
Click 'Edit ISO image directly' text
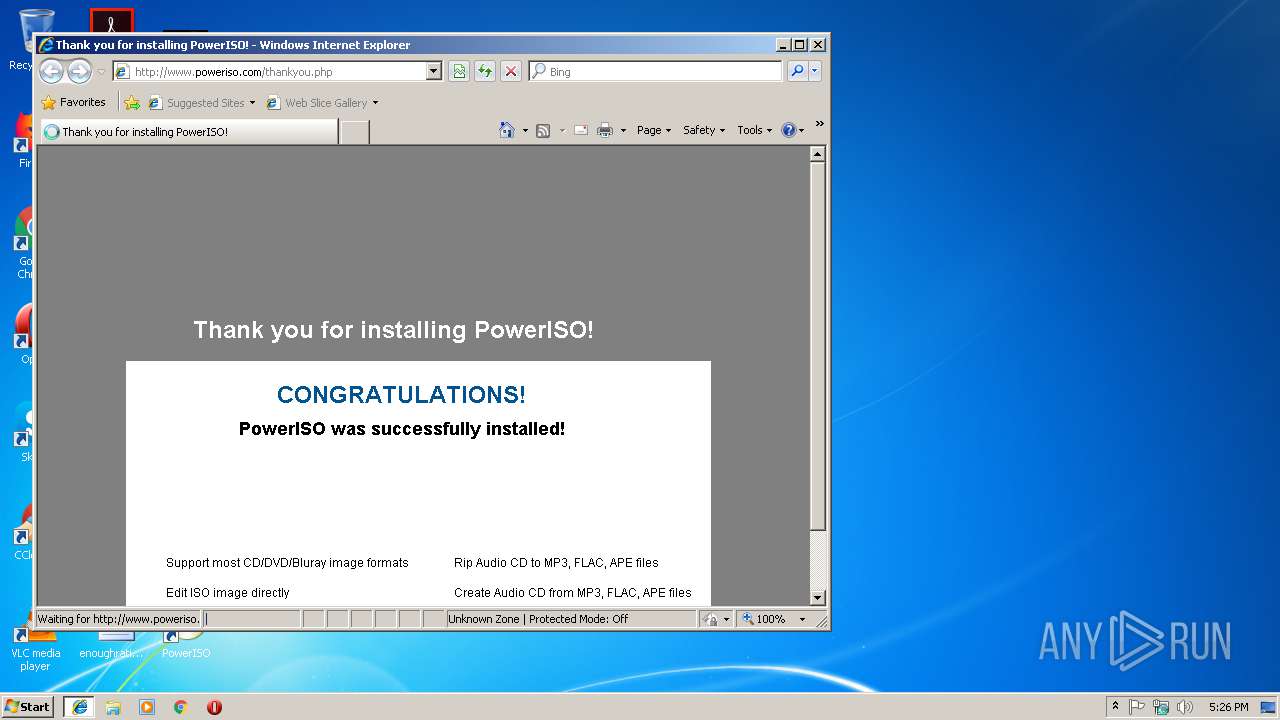pyautogui.click(x=228, y=593)
